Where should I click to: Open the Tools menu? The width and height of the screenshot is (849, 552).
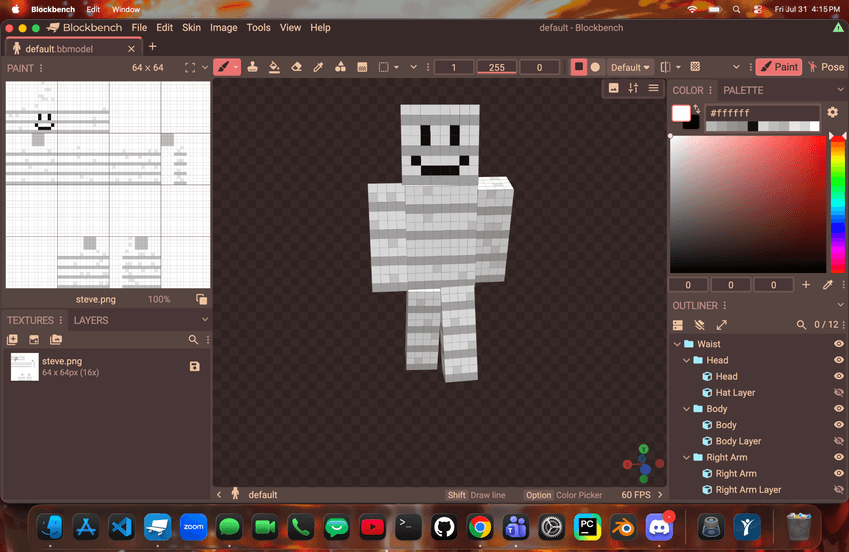pos(258,28)
